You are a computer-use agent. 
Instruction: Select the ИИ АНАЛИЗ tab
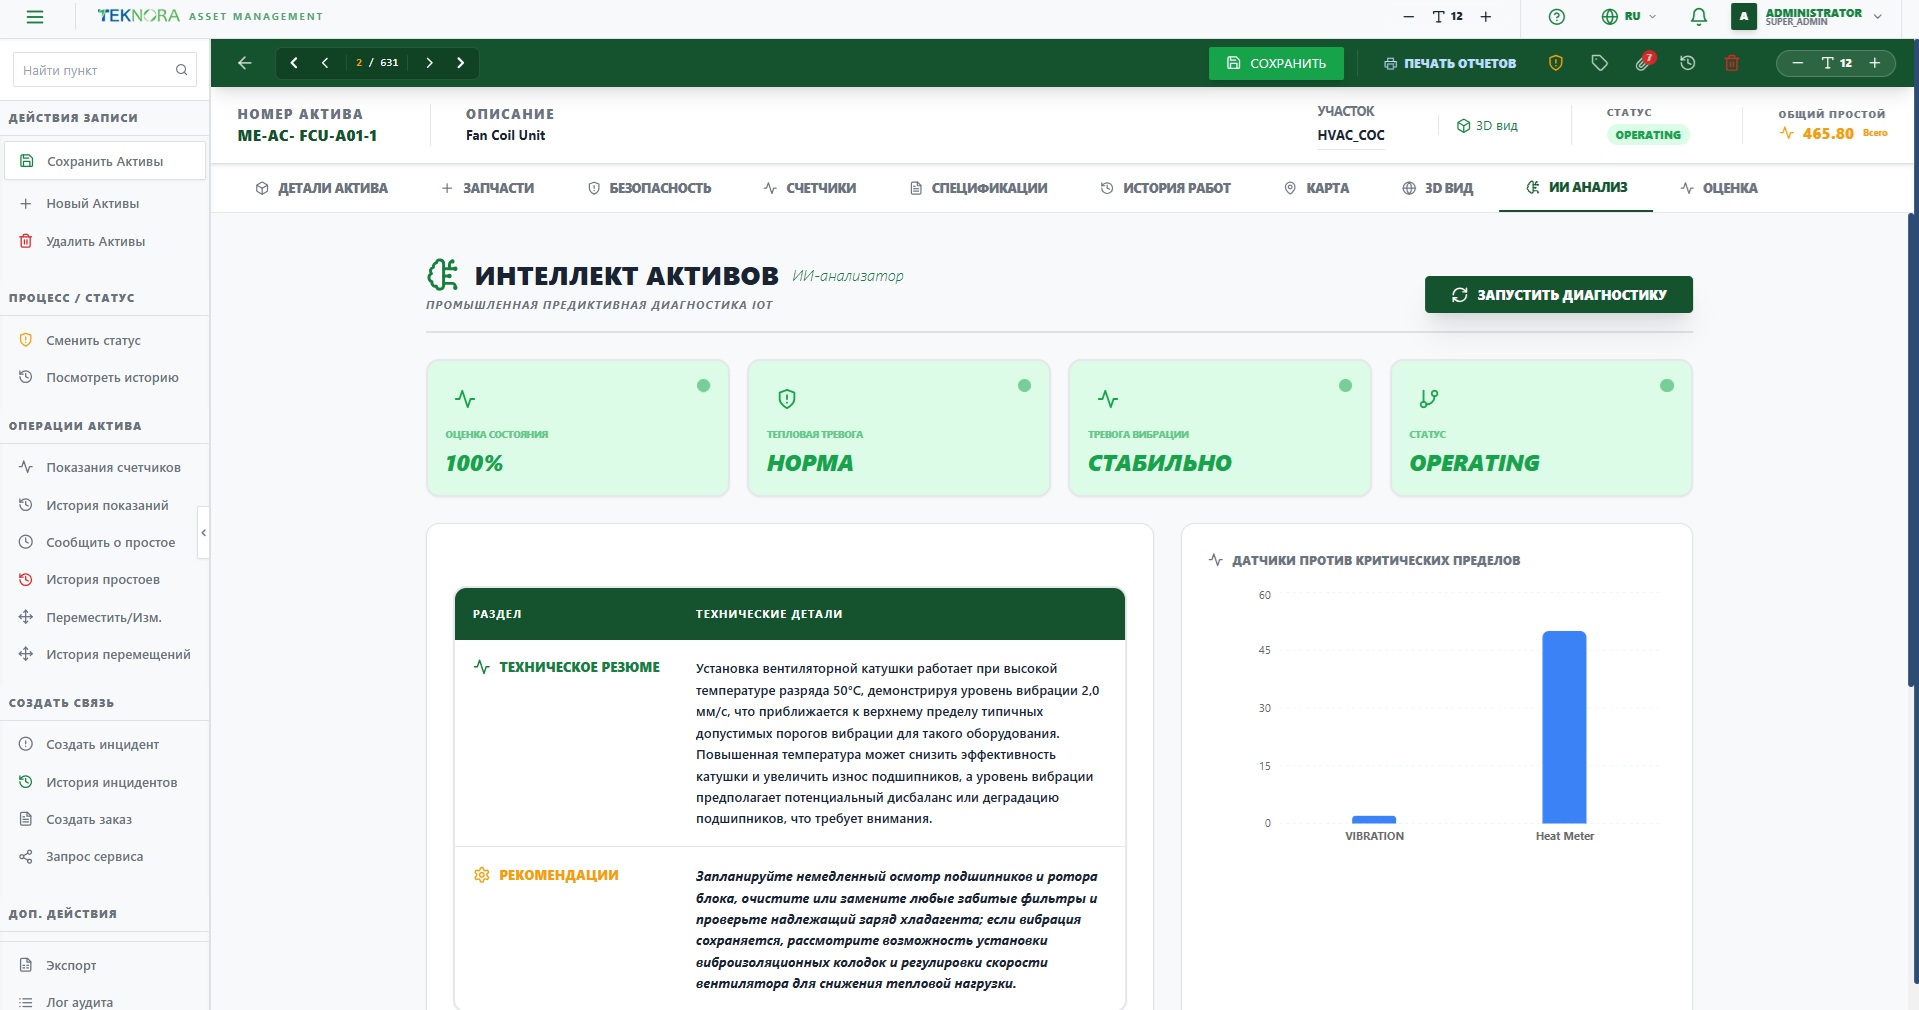pos(1576,187)
